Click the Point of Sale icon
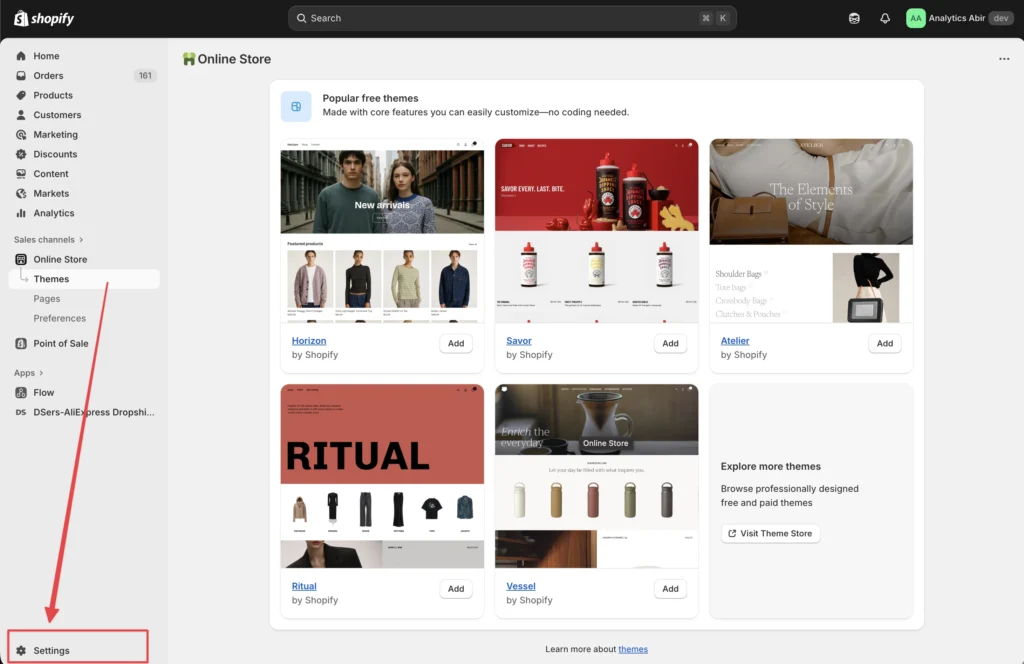 [x=21, y=343]
